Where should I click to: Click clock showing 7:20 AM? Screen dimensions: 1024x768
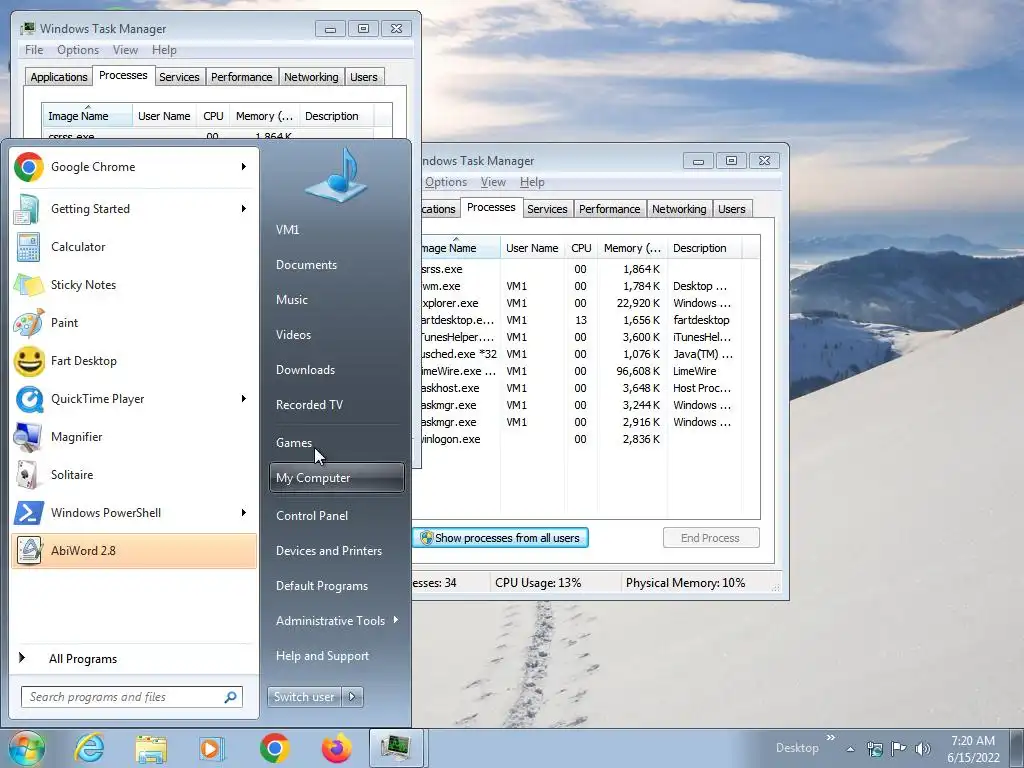[x=973, y=741]
